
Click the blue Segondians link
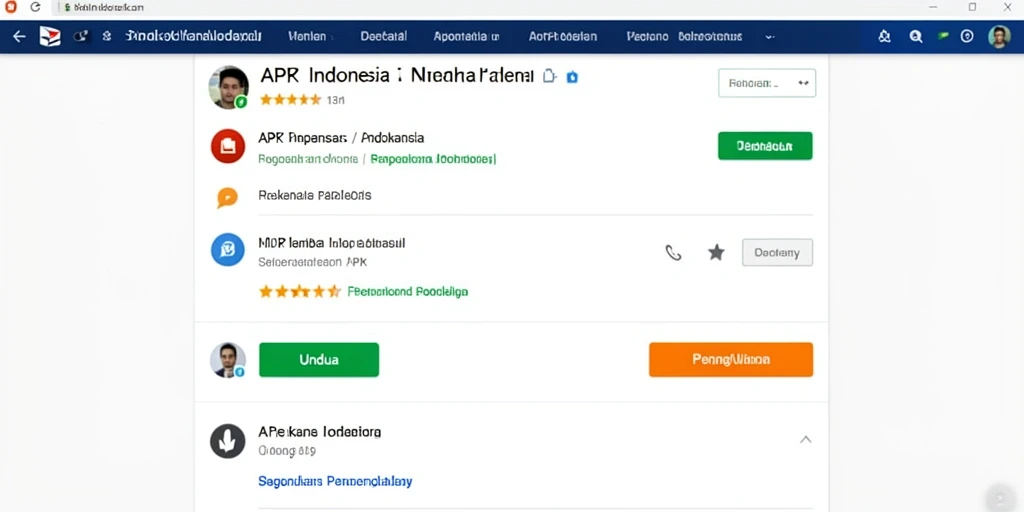(x=335, y=482)
